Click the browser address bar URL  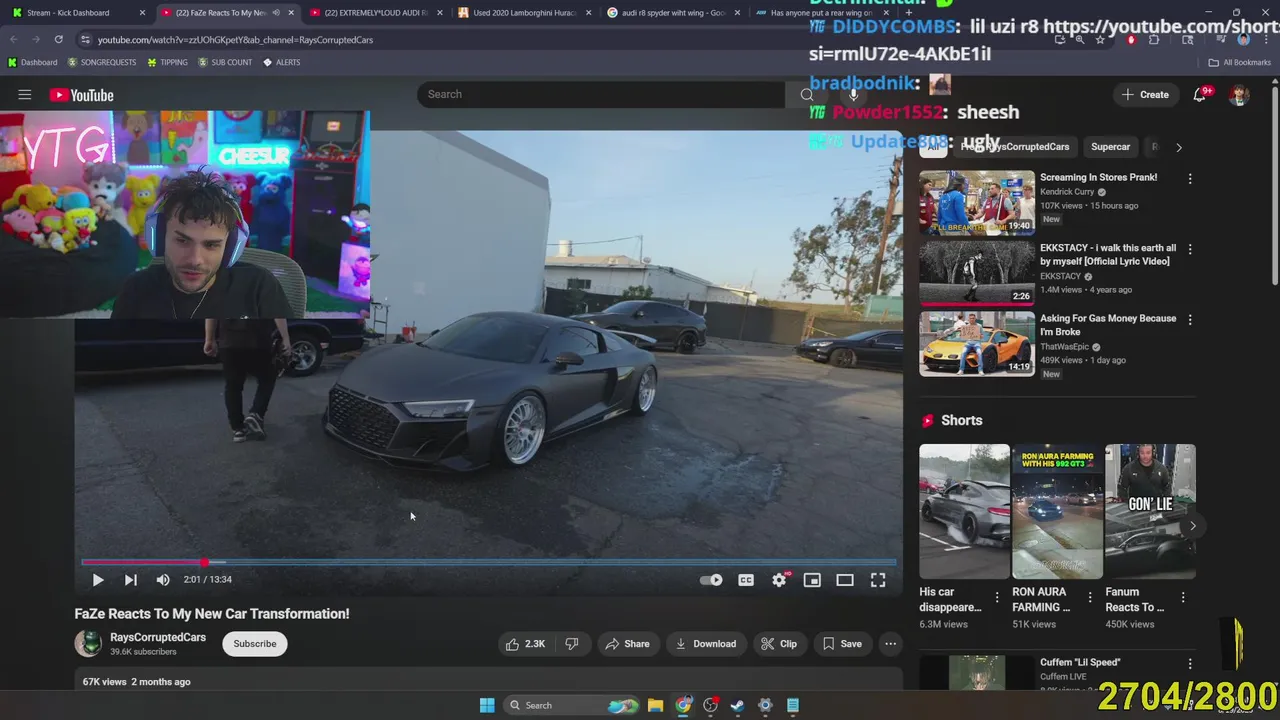[x=235, y=40]
